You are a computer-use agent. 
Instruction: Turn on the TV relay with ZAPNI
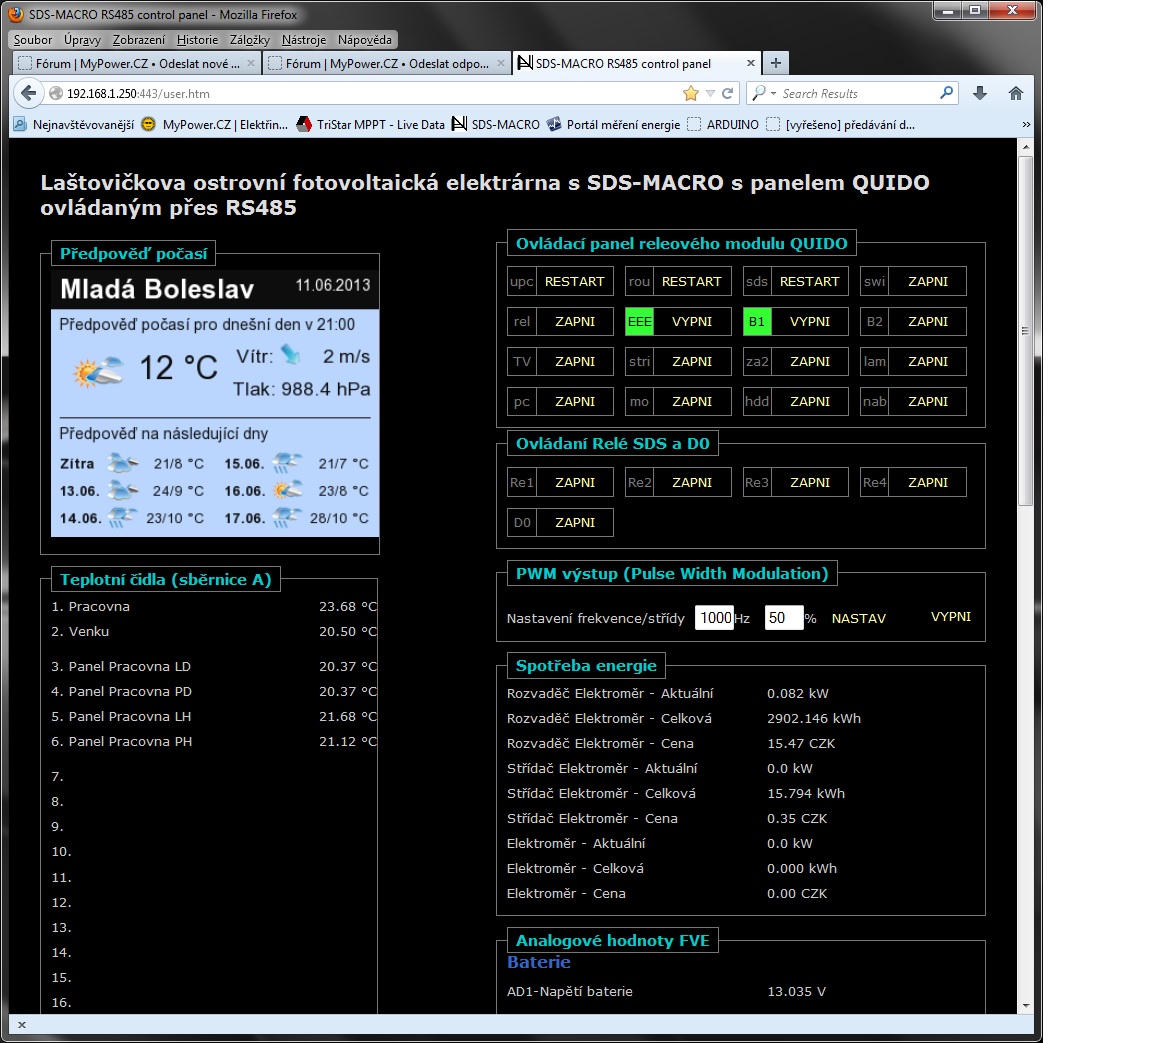coord(574,362)
